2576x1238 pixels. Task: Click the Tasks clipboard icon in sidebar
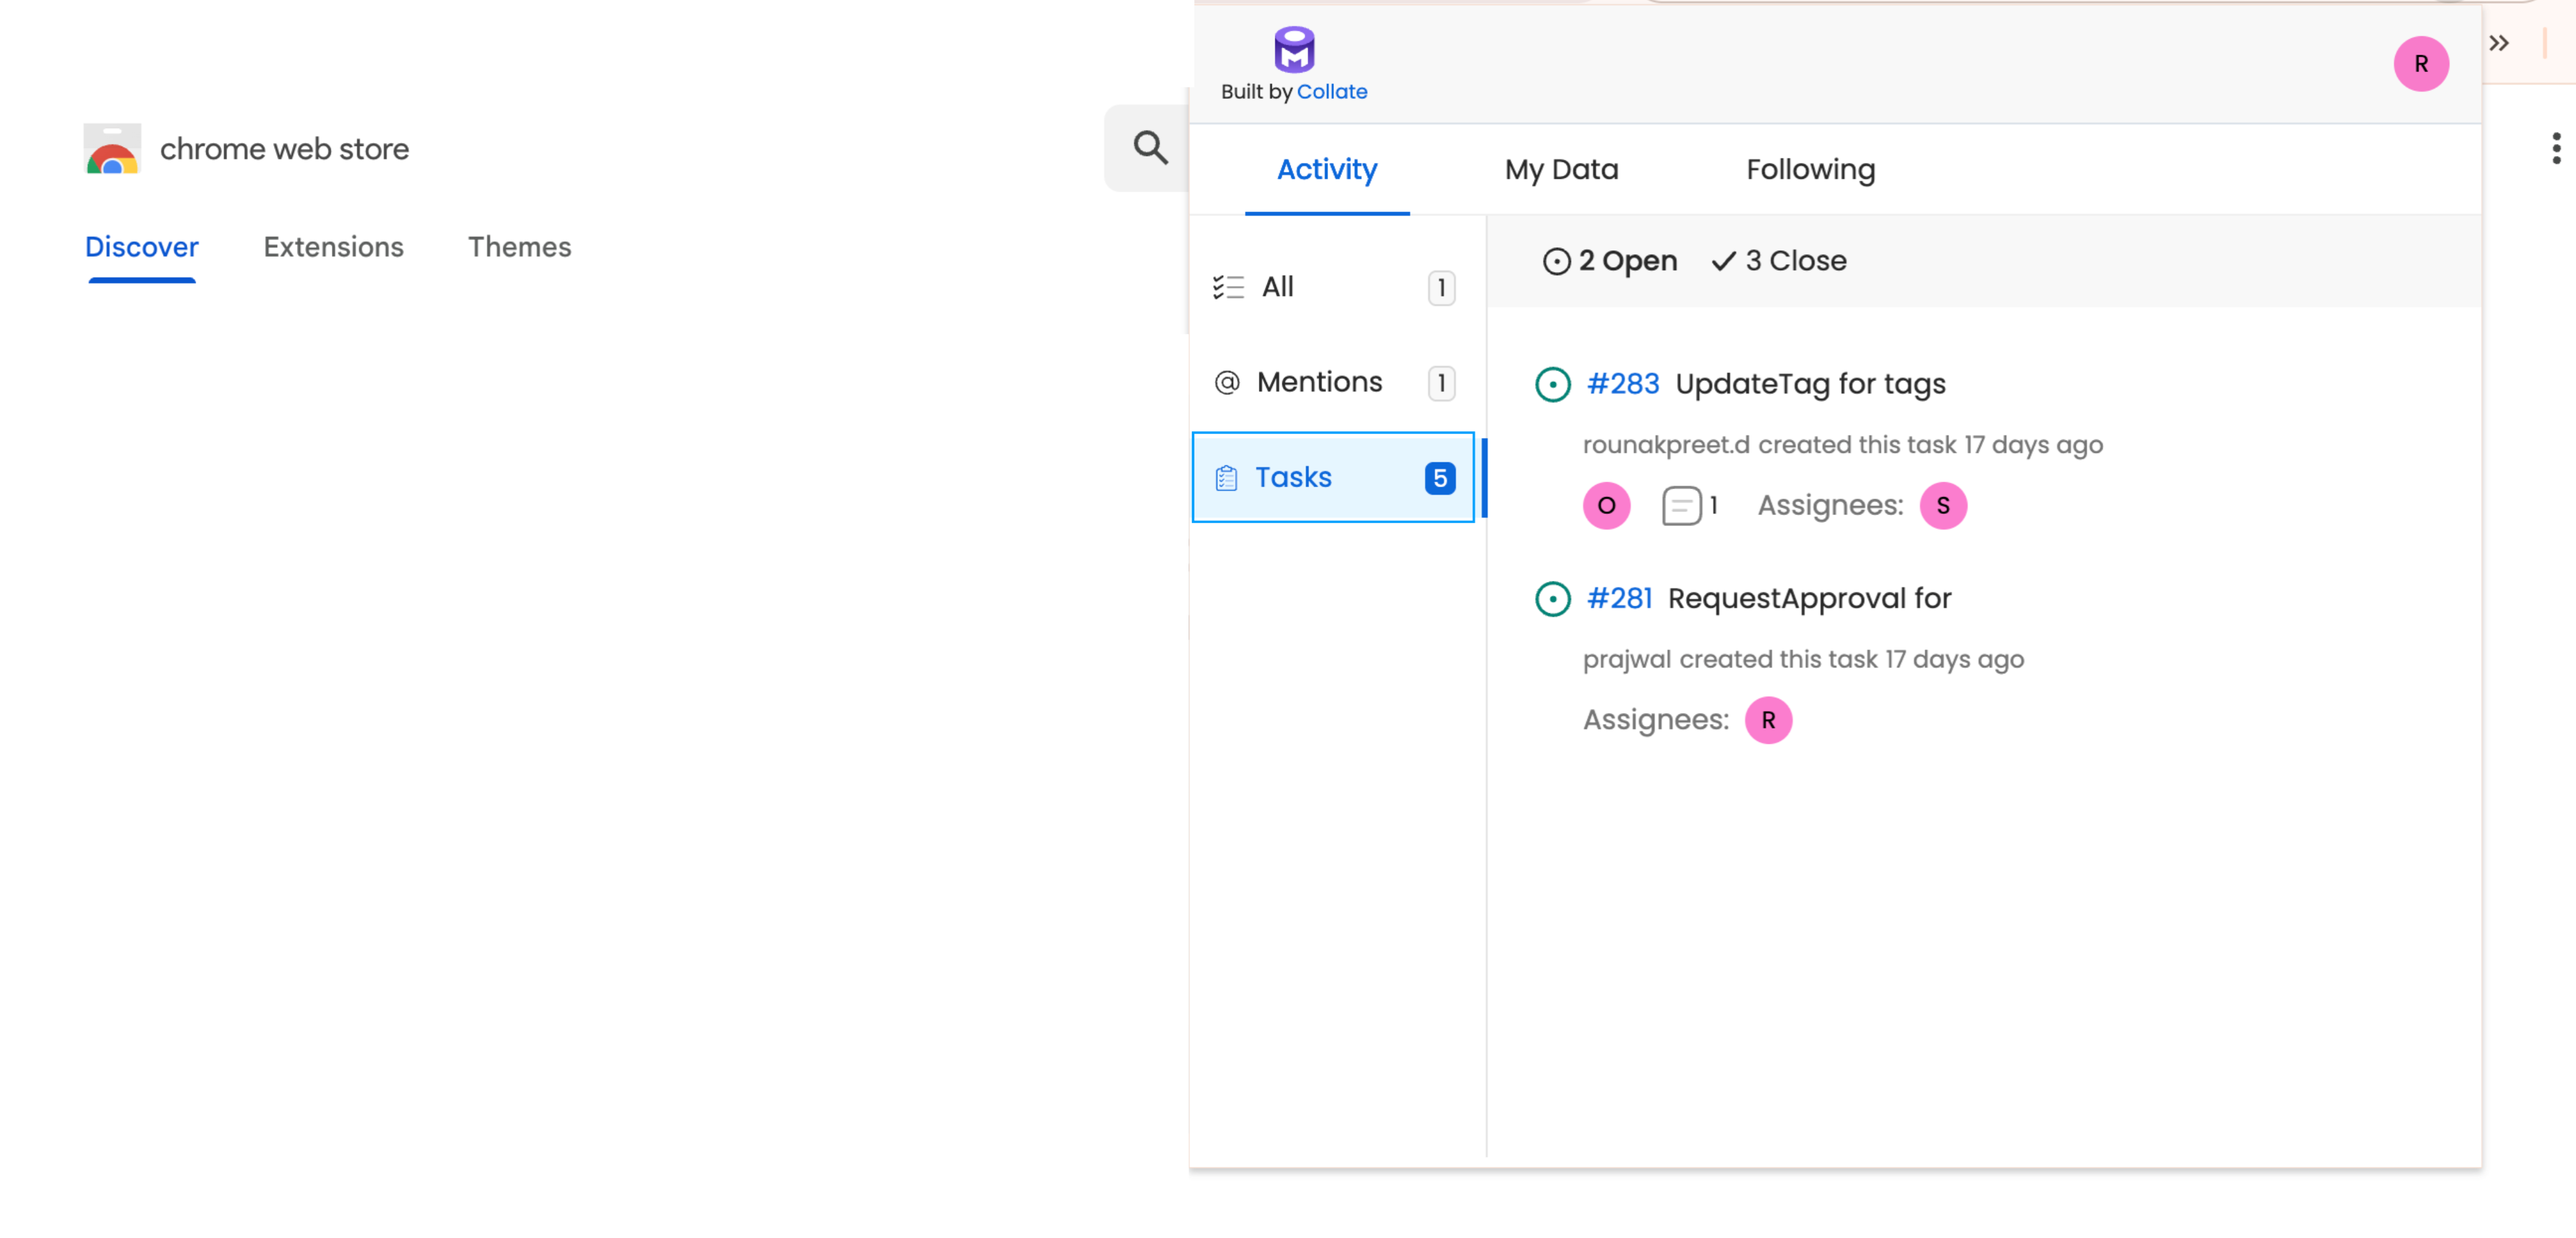tap(1228, 477)
